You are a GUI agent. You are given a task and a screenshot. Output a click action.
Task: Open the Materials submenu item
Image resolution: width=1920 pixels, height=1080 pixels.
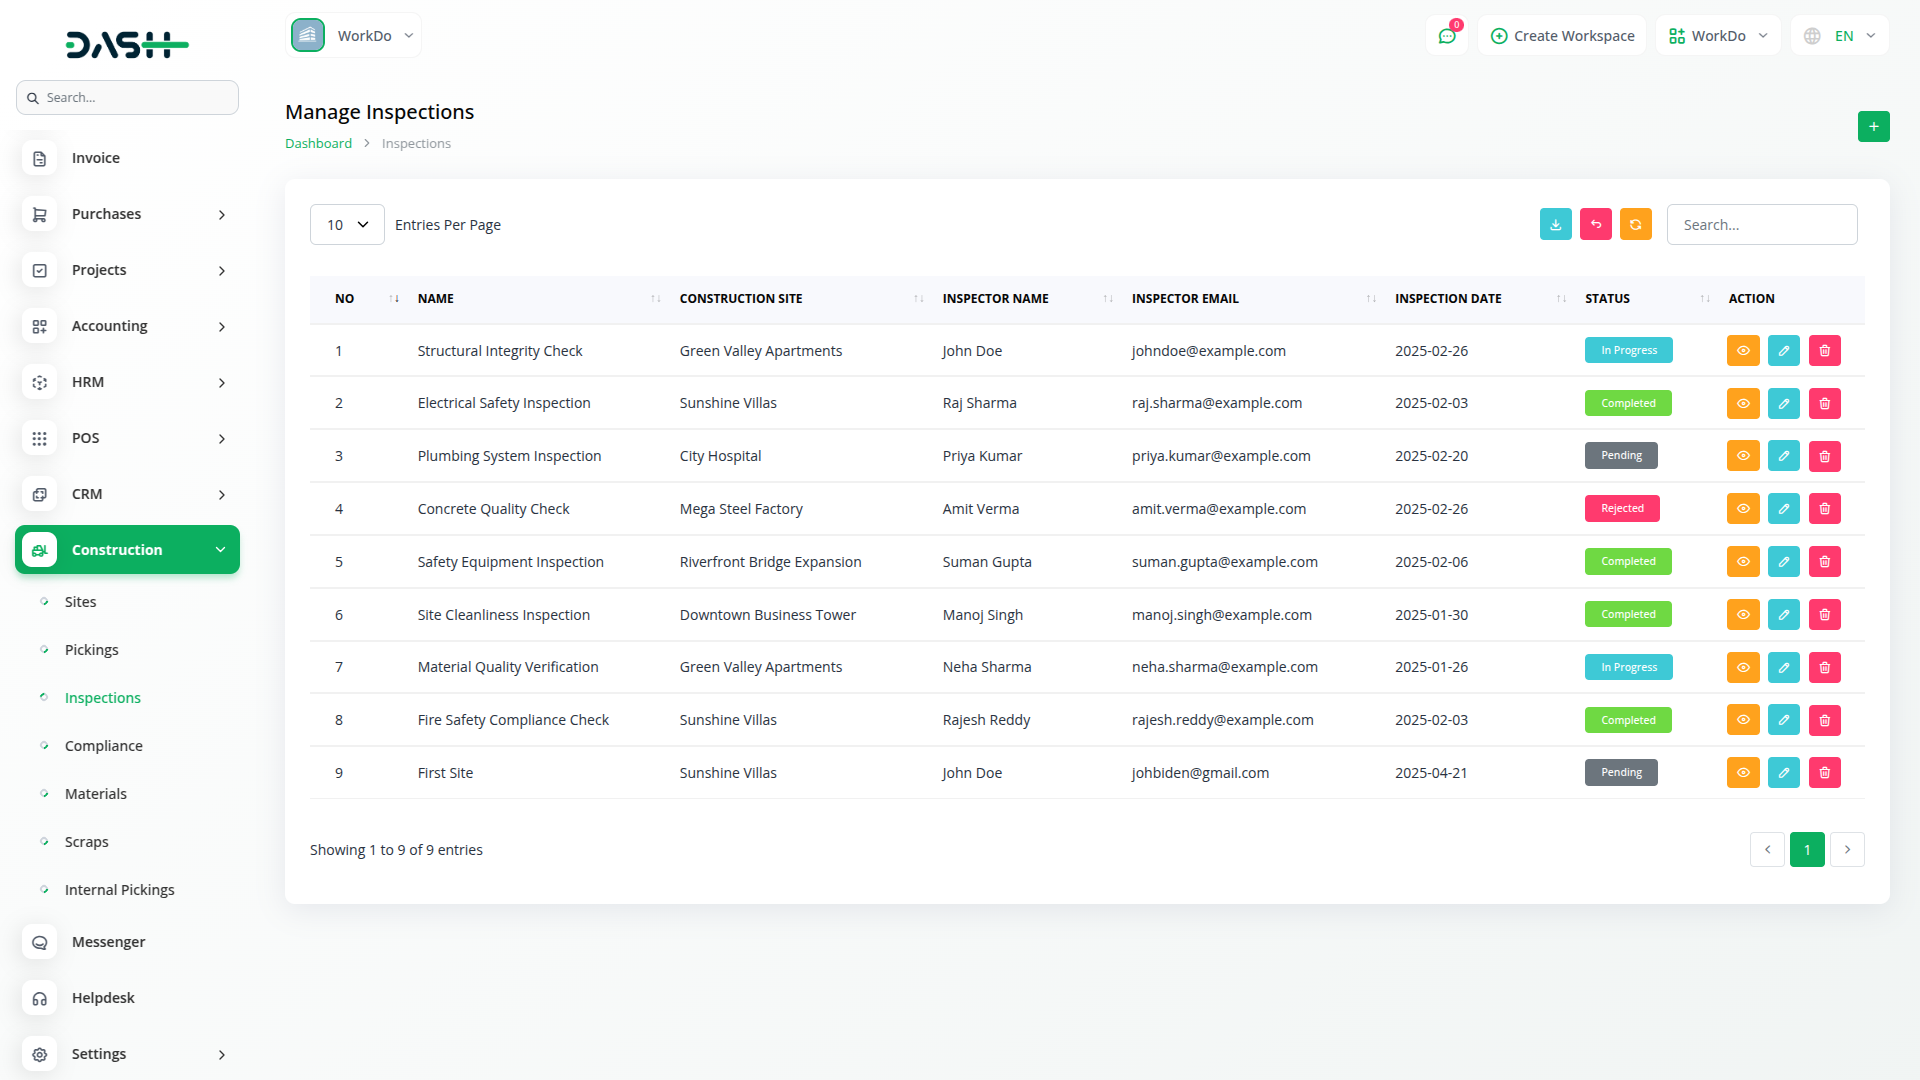(96, 794)
